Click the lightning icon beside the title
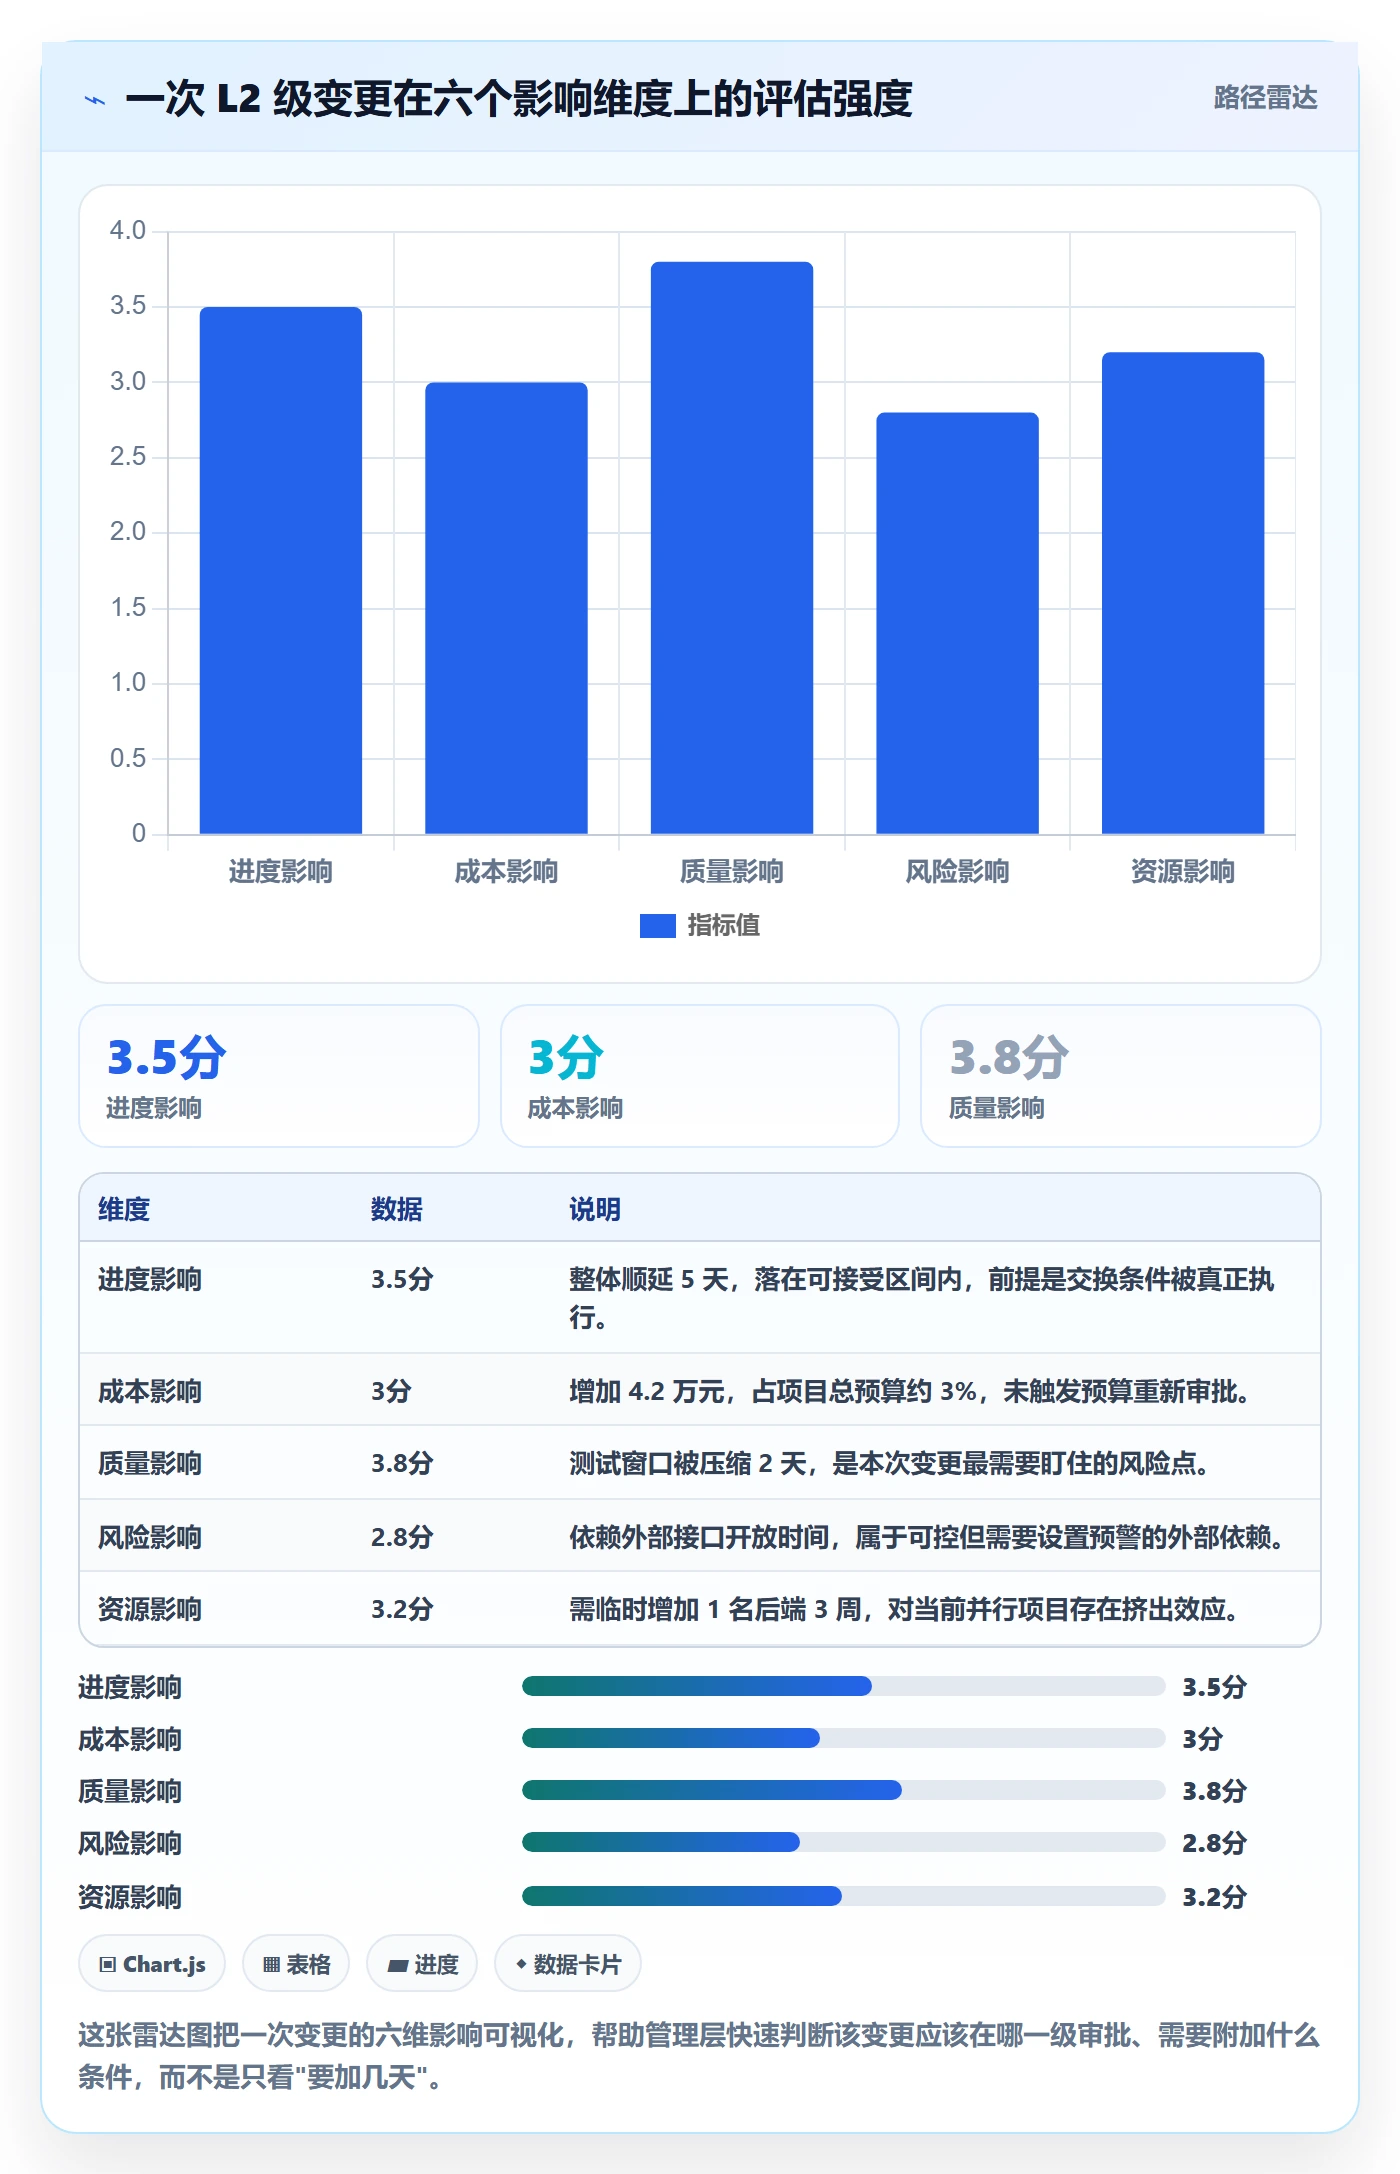 click(95, 99)
